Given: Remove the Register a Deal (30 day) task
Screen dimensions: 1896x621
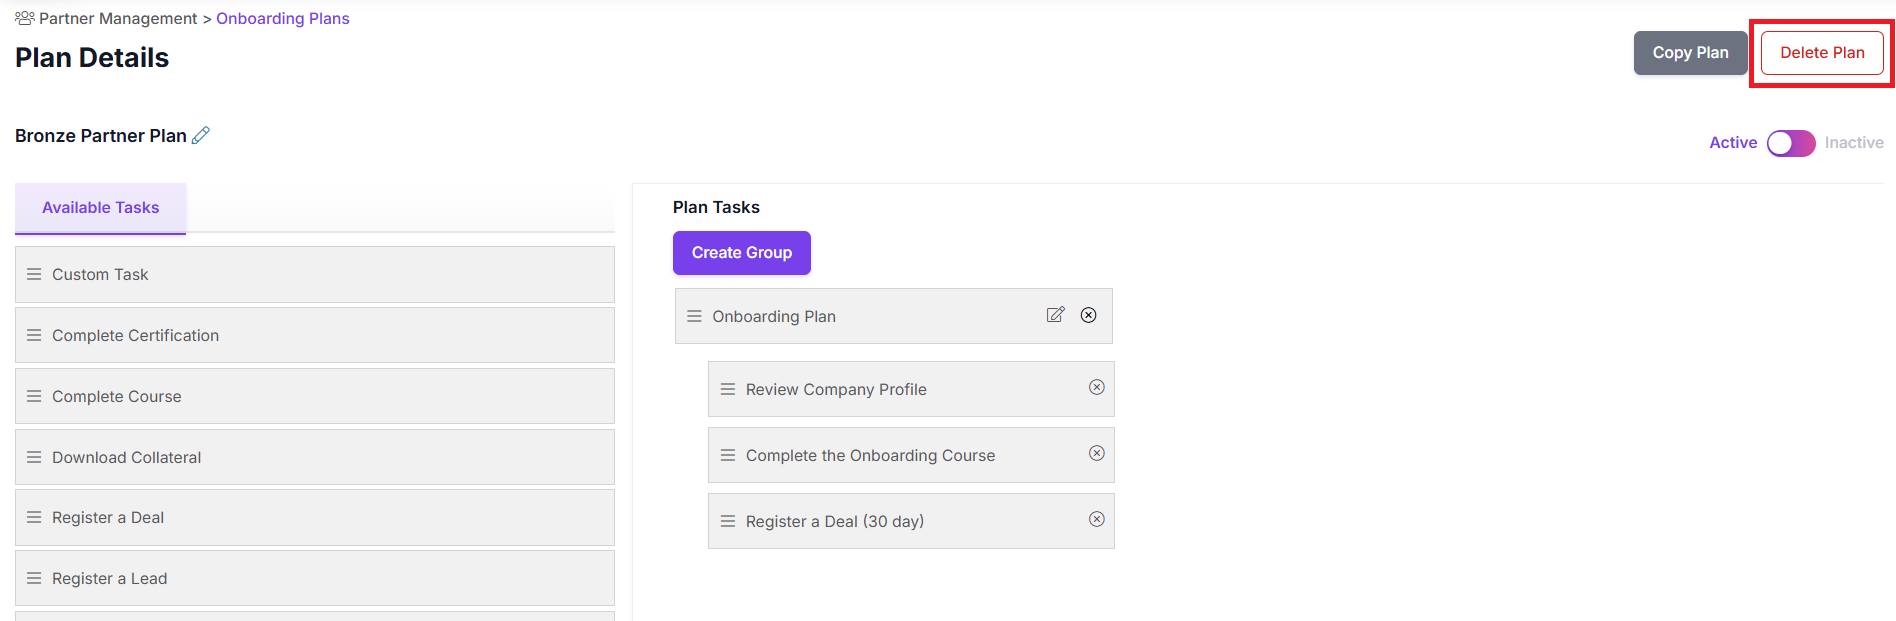Looking at the screenshot, I should click(x=1096, y=519).
